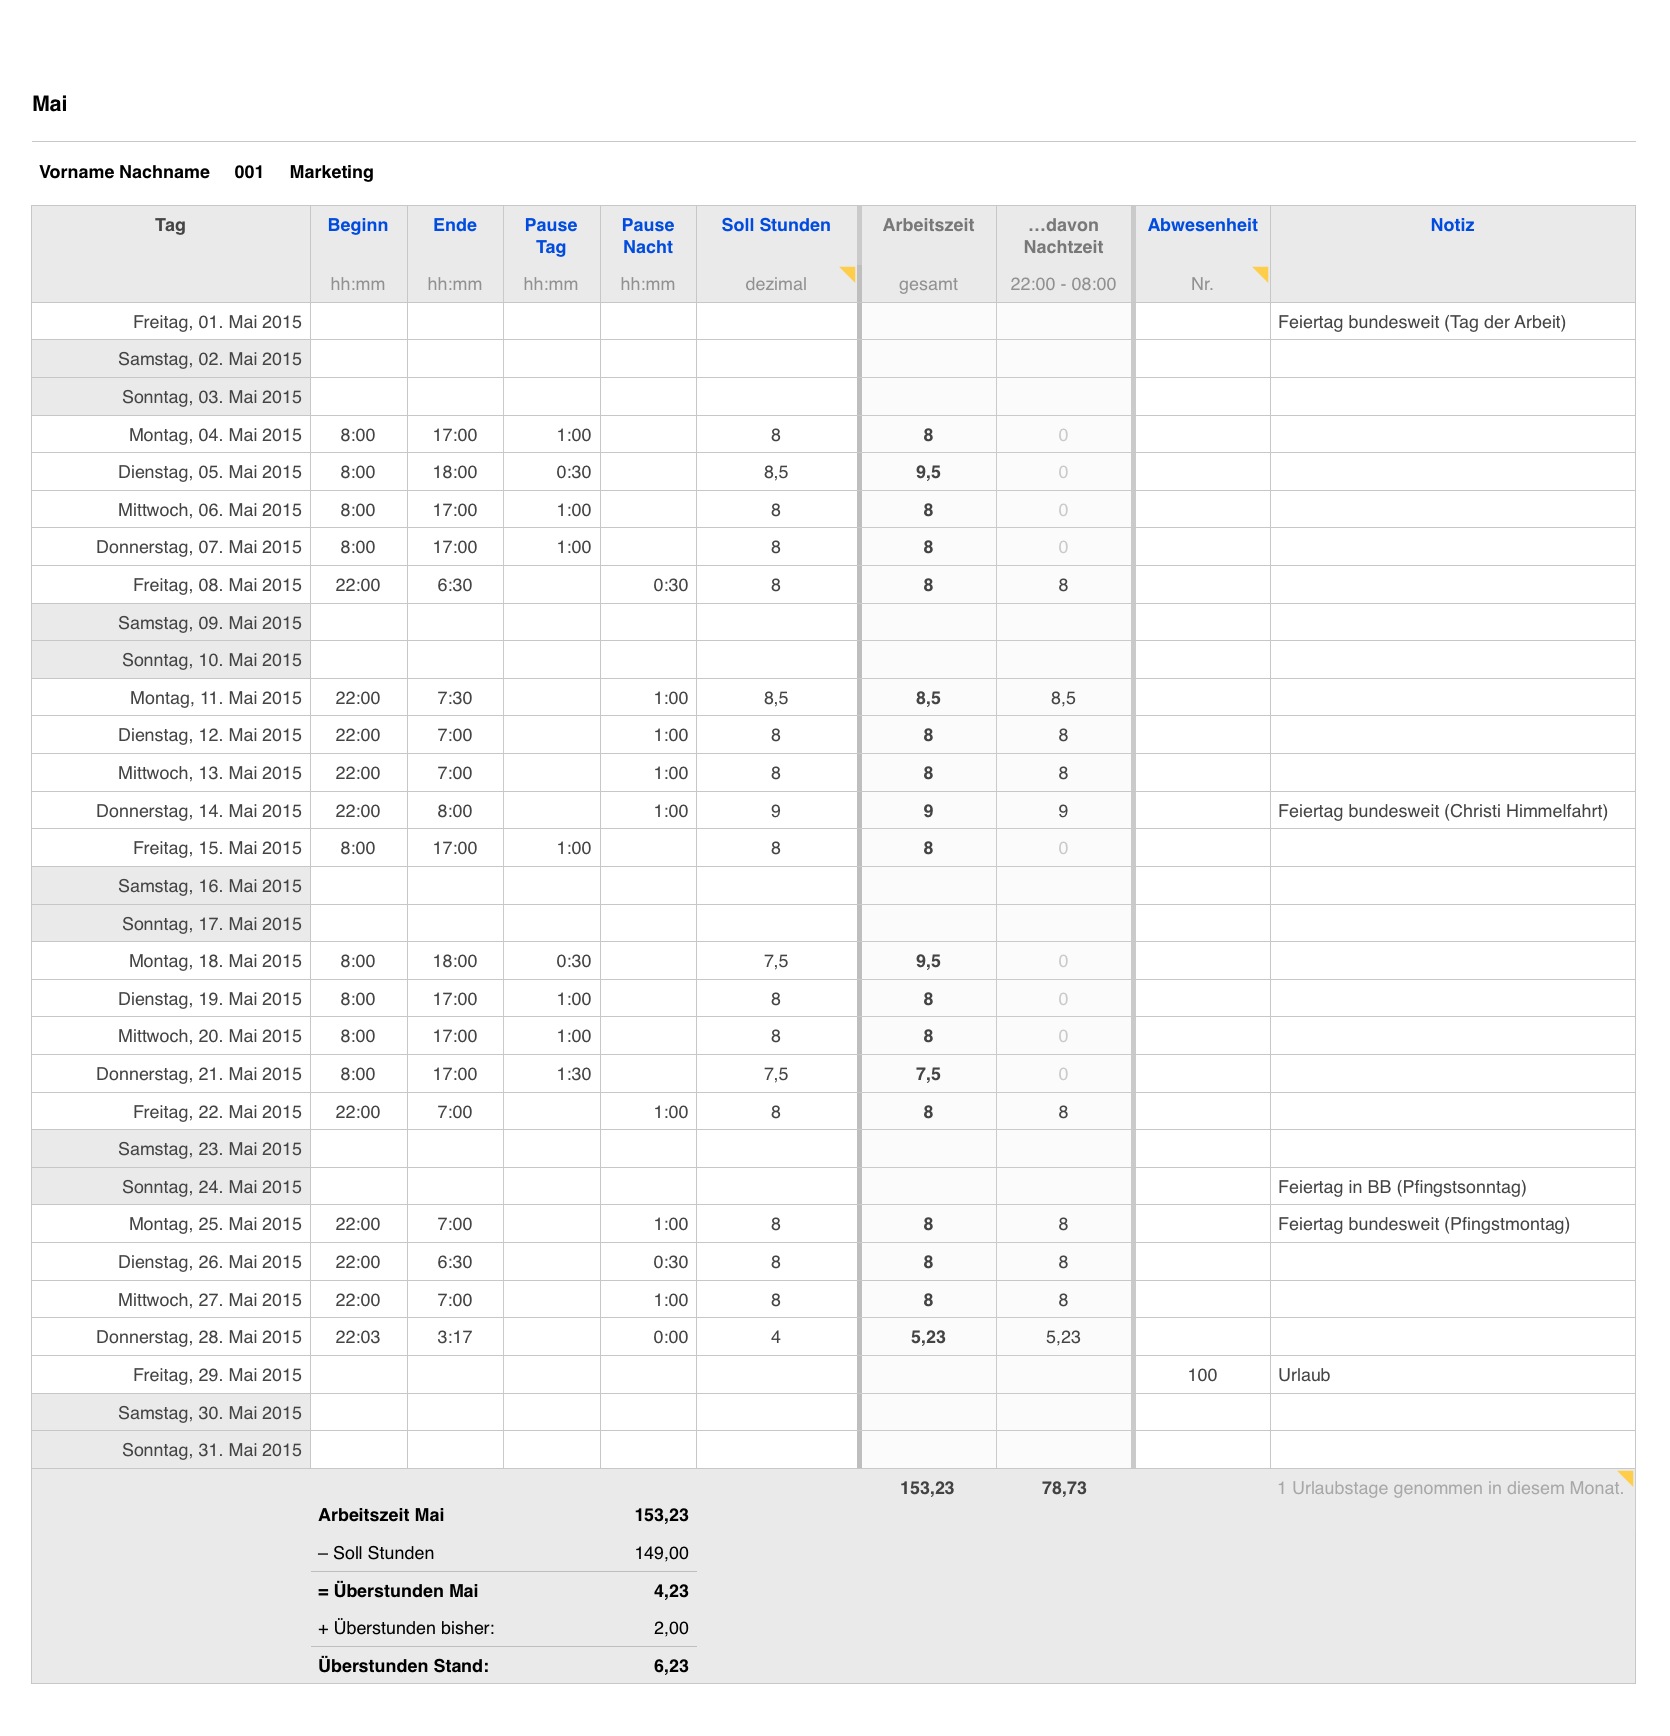1670x1736 pixels.
Task: Click the Pause Tag column header
Action: pyautogui.click(x=550, y=236)
